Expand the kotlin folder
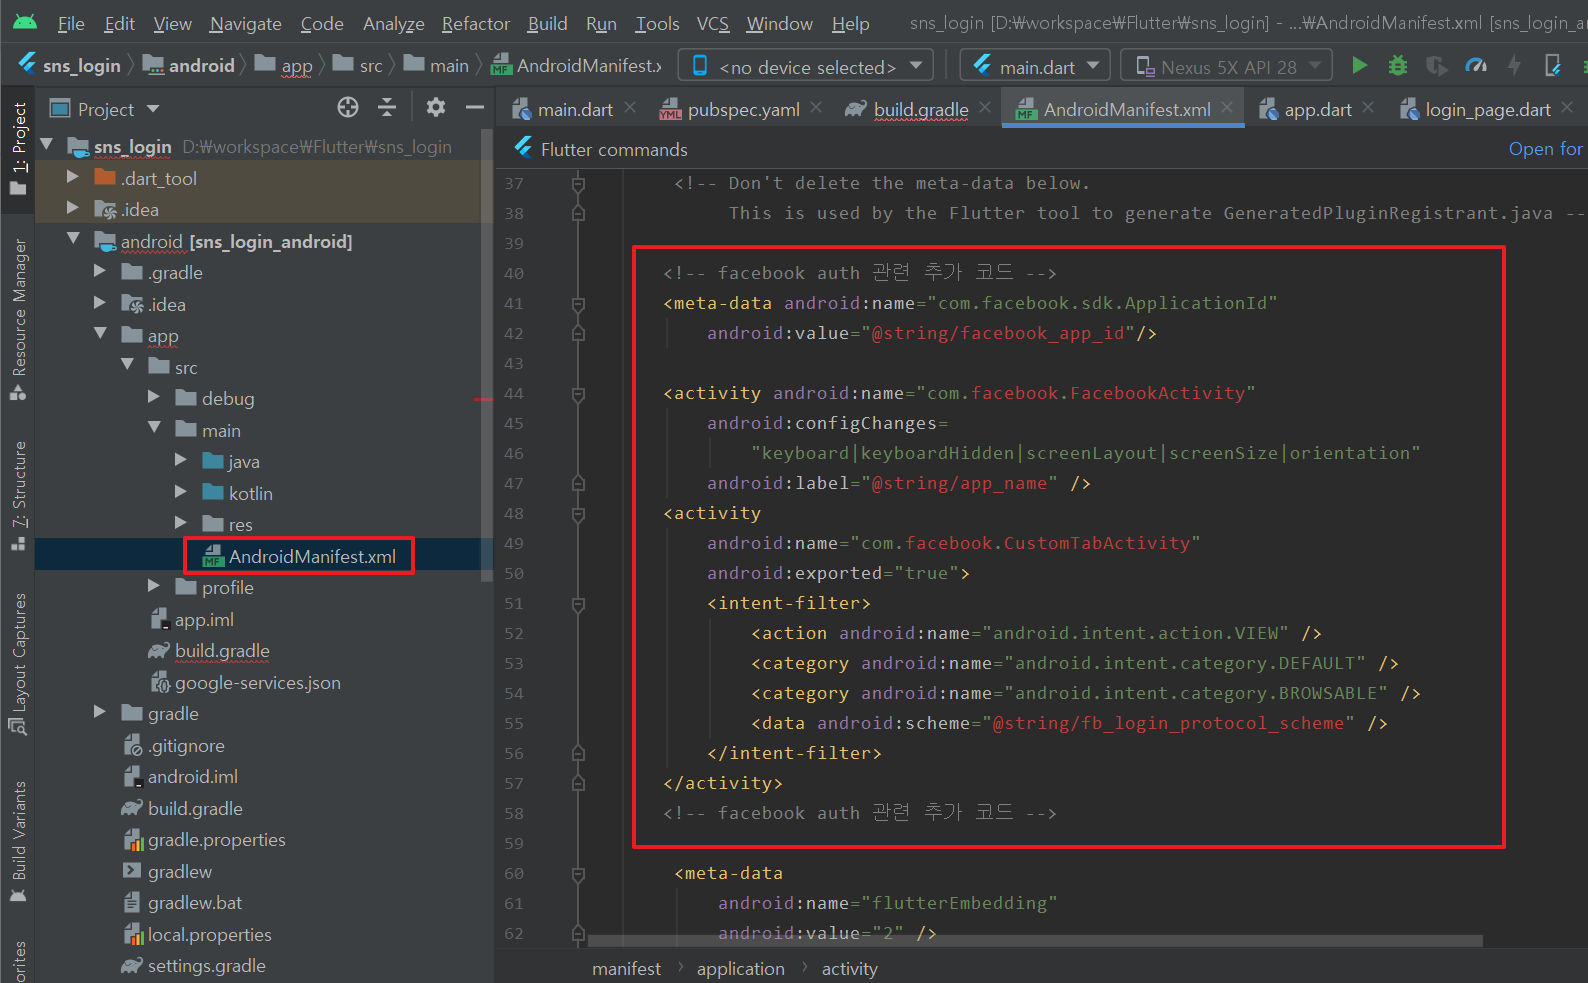Image resolution: width=1588 pixels, height=983 pixels. click(181, 491)
